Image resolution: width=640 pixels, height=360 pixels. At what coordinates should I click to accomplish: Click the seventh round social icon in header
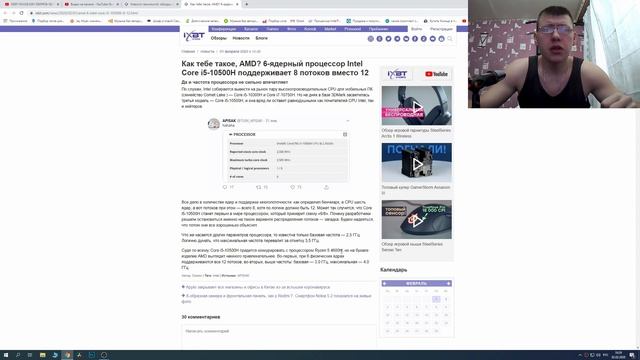point(424,39)
